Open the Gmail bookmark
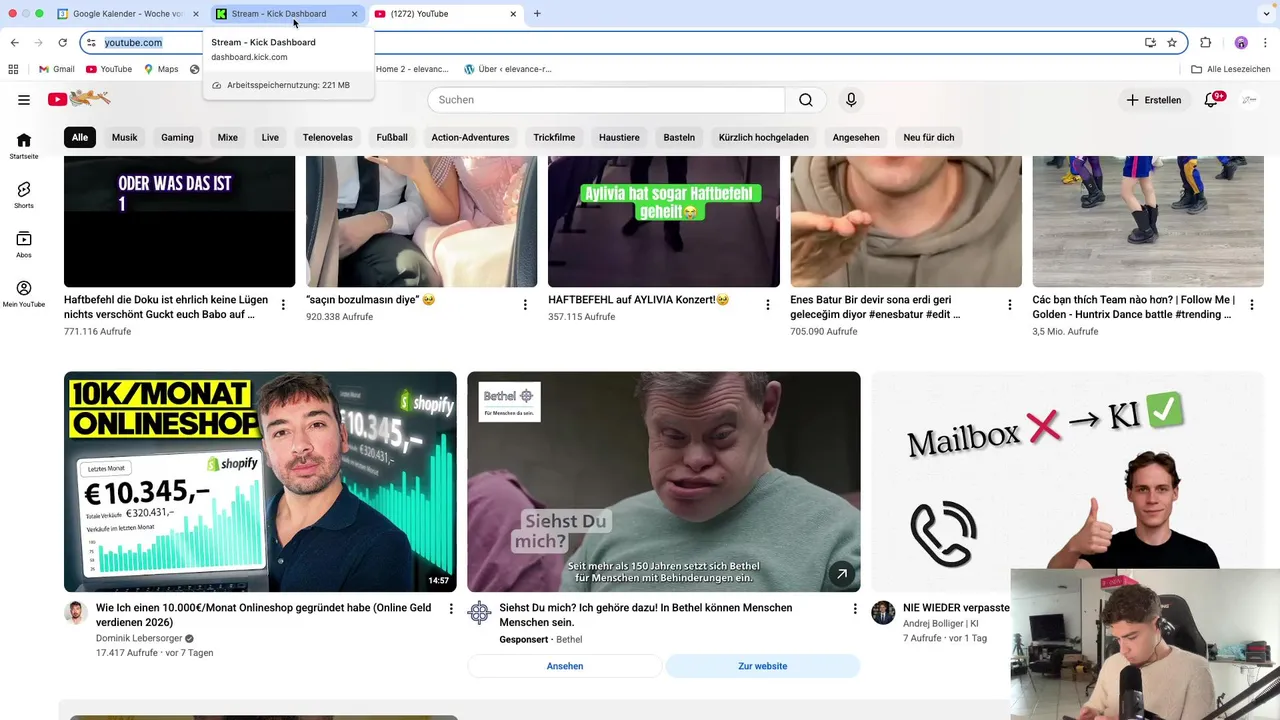 56,69
